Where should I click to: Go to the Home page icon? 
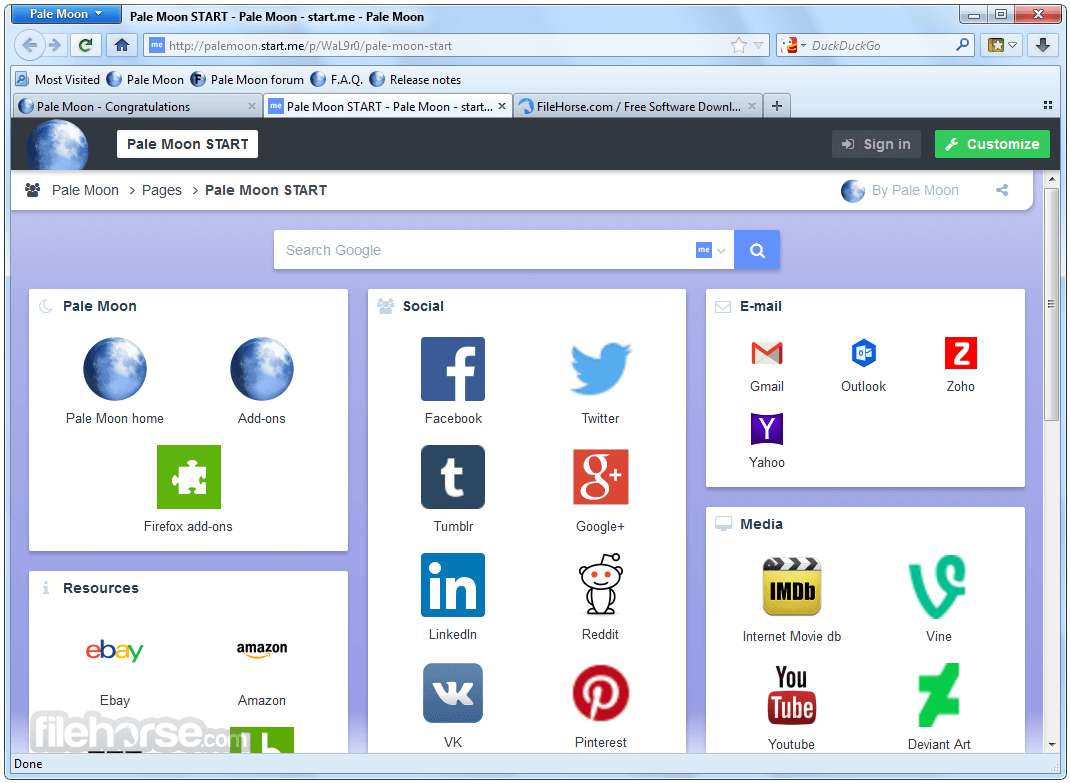coord(122,46)
